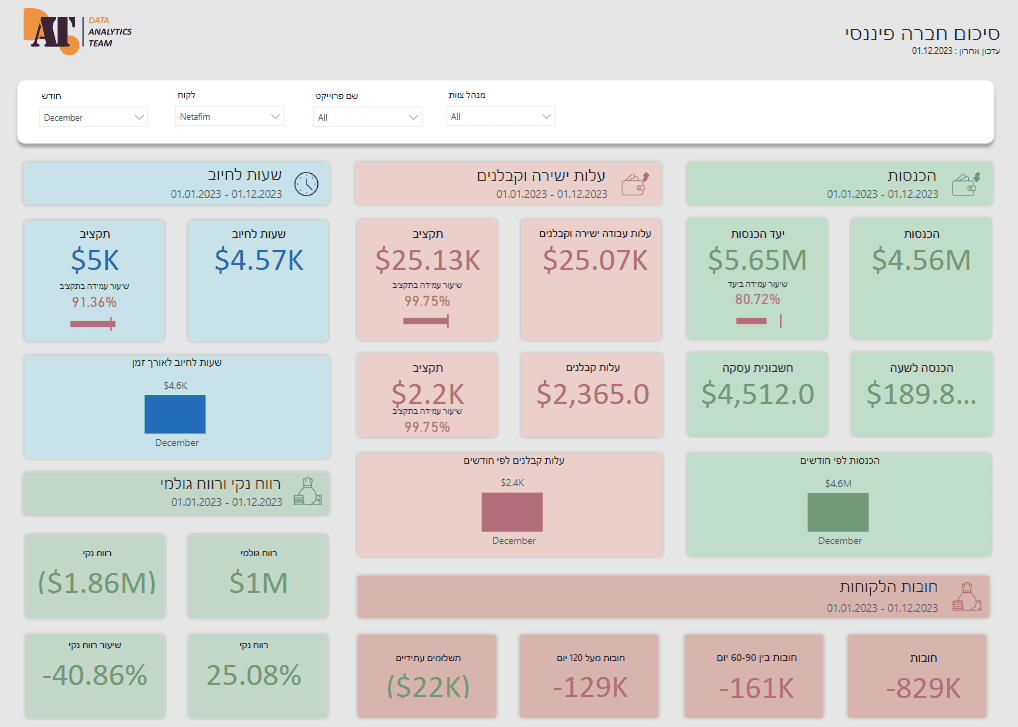Image resolution: width=1018 pixels, height=727 pixels.
Task: Select the $25.13K budget card
Action: (x=427, y=280)
